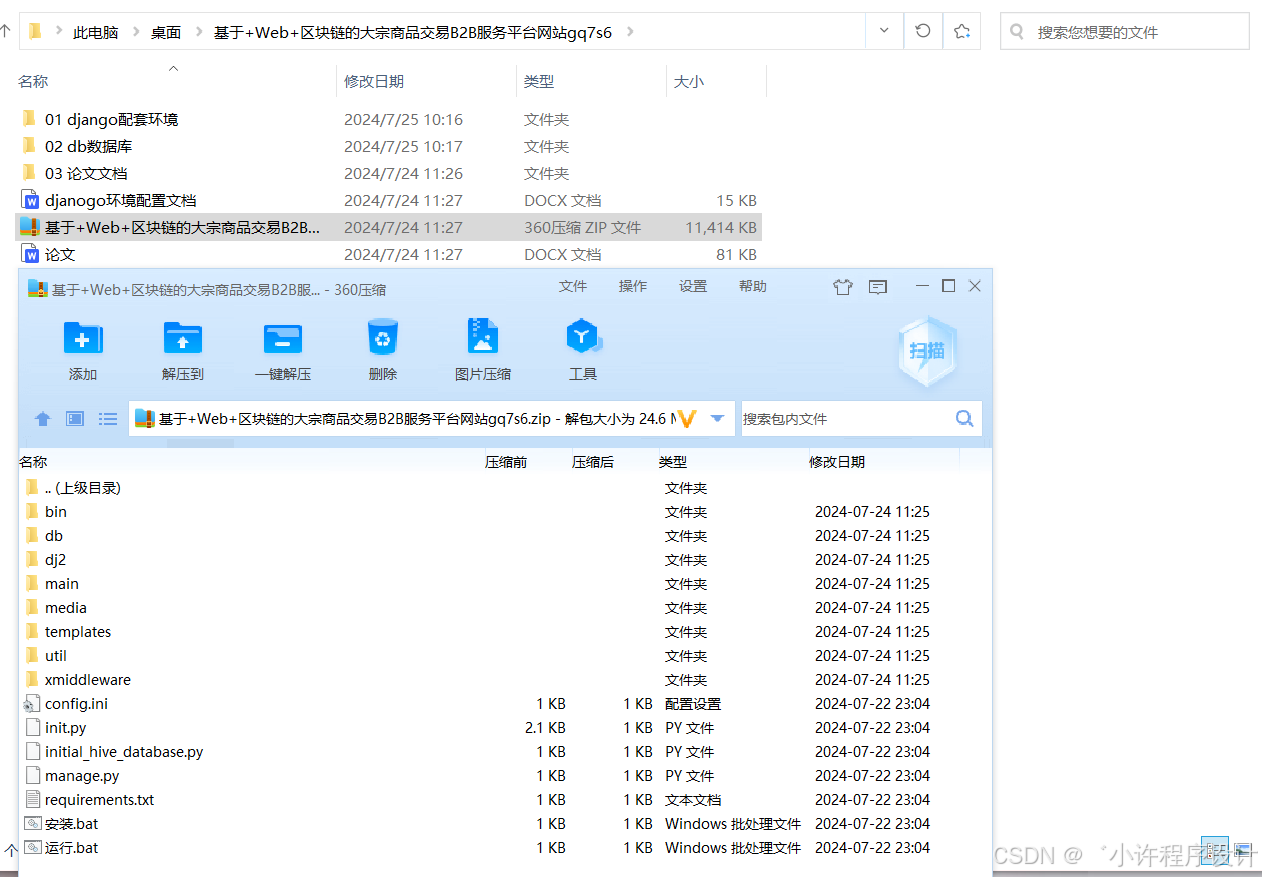Click the 扫描 scan shield badge

(x=926, y=350)
